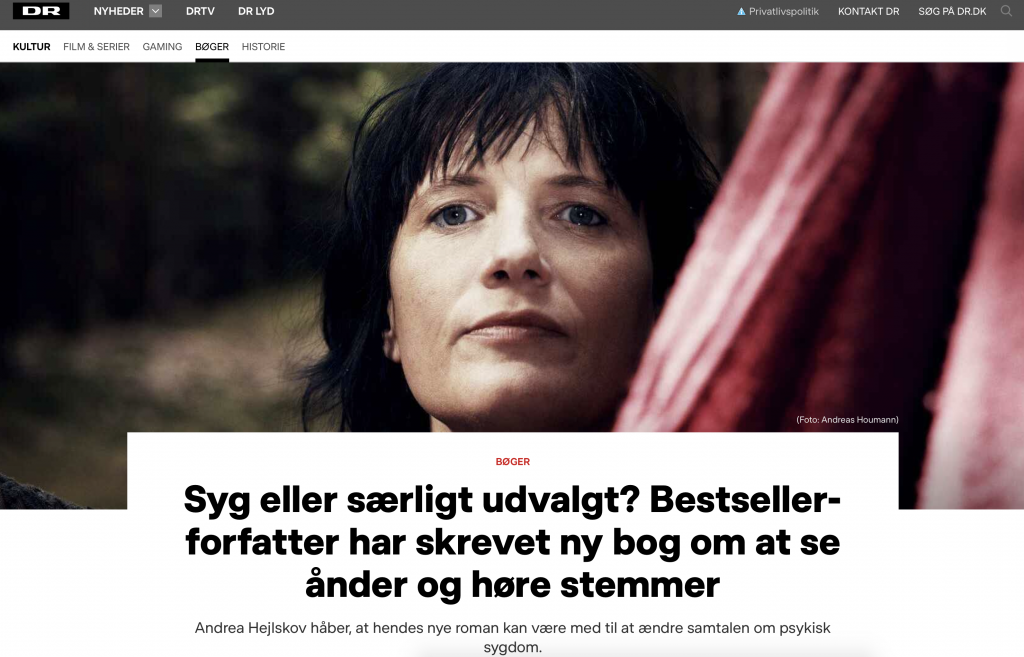
Task: Select the KULTUR section heading
Action: pyautogui.click(x=31, y=46)
